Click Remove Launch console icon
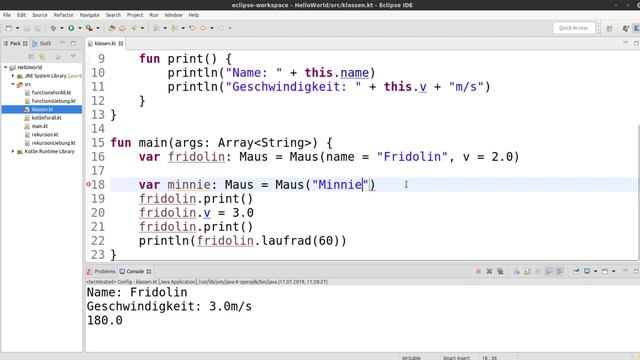Image resolution: width=640 pixels, height=360 pixels. 489,271
